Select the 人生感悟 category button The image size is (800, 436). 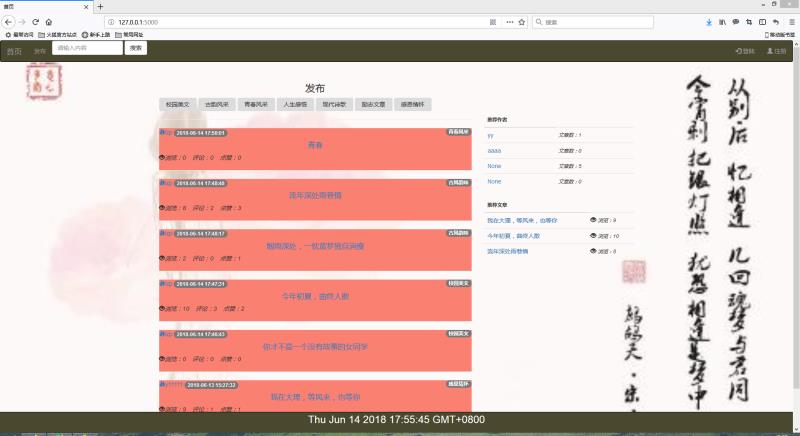click(295, 105)
